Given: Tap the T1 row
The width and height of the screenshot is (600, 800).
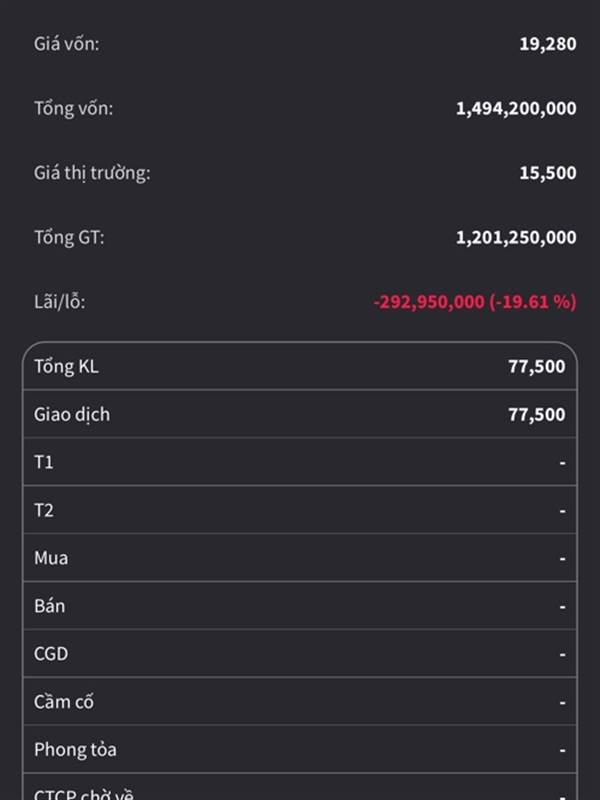Looking at the screenshot, I should point(300,462).
